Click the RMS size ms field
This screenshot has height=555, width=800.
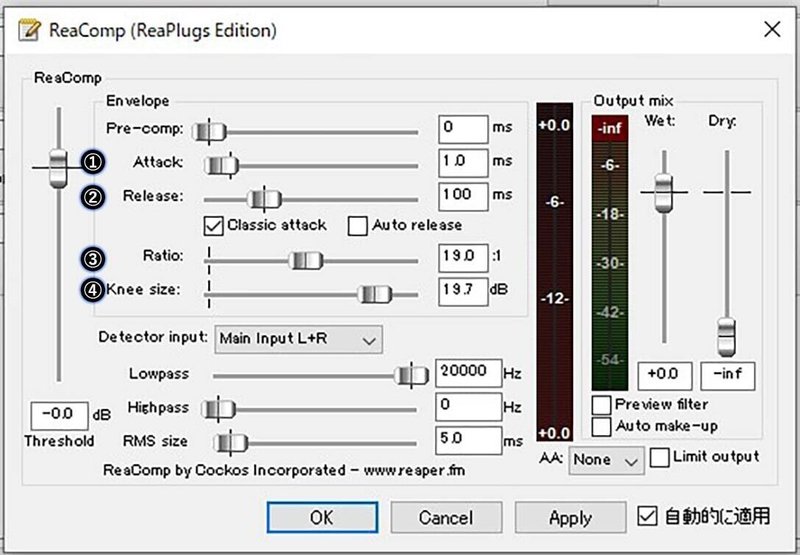(x=468, y=440)
